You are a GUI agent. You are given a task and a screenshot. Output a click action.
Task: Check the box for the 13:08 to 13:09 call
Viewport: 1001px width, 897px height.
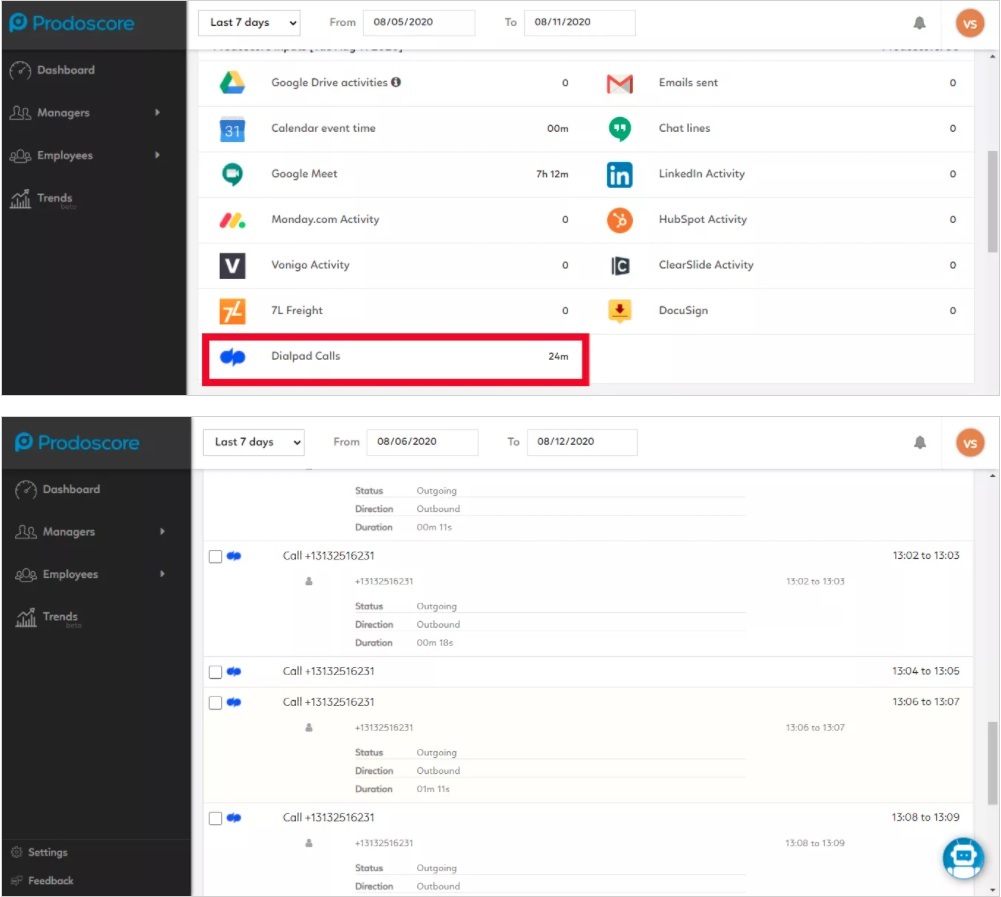(215, 818)
